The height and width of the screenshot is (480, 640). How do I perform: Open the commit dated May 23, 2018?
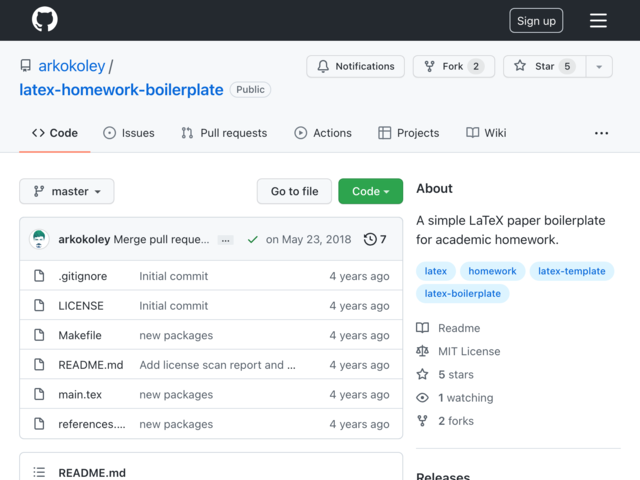point(308,239)
